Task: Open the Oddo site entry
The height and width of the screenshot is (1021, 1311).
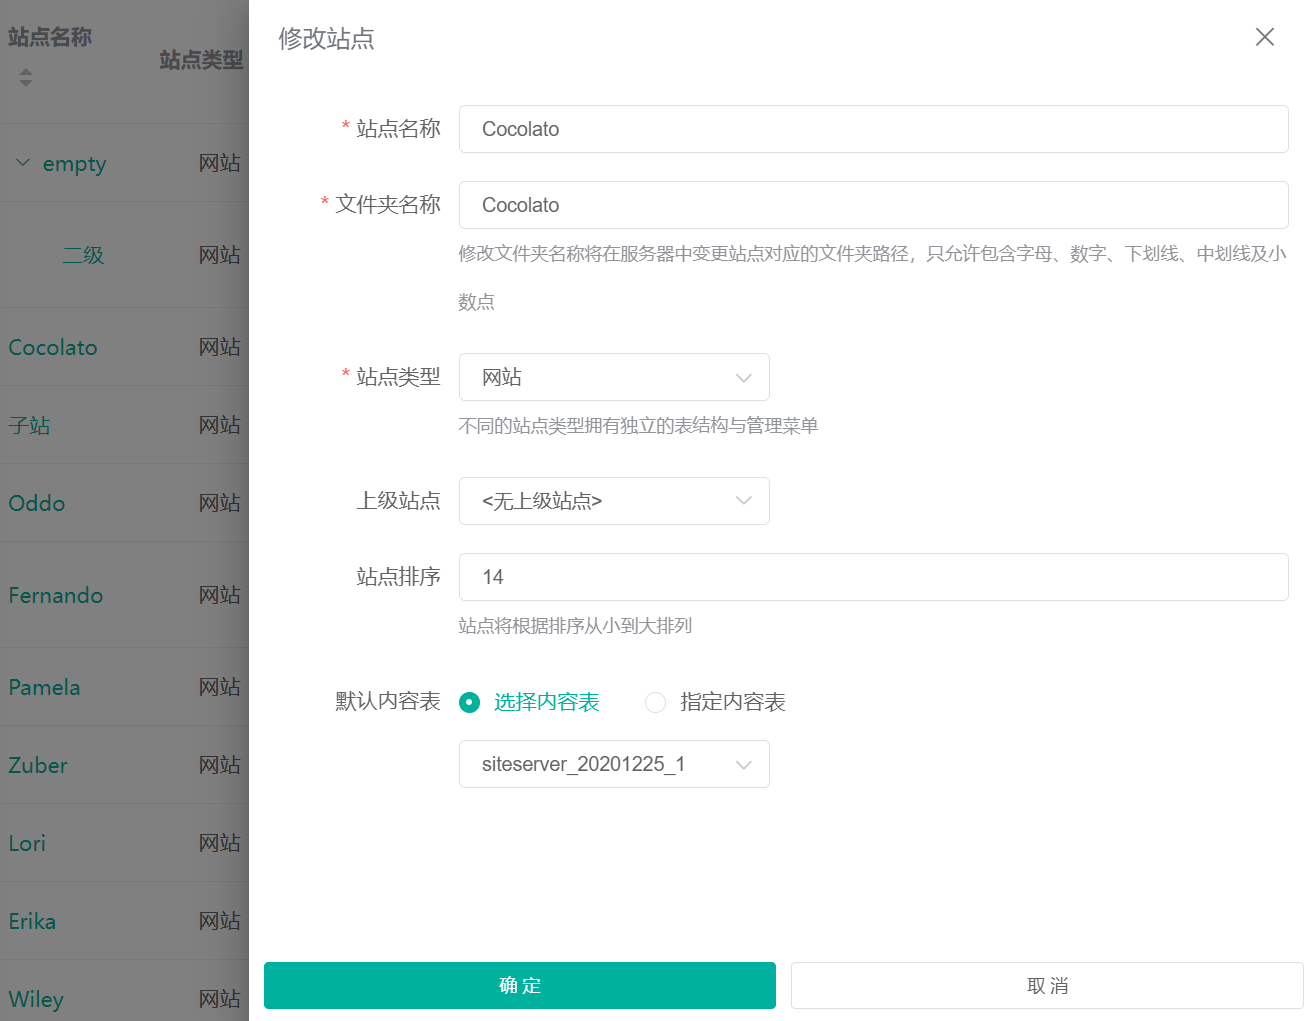Action: tap(36, 503)
